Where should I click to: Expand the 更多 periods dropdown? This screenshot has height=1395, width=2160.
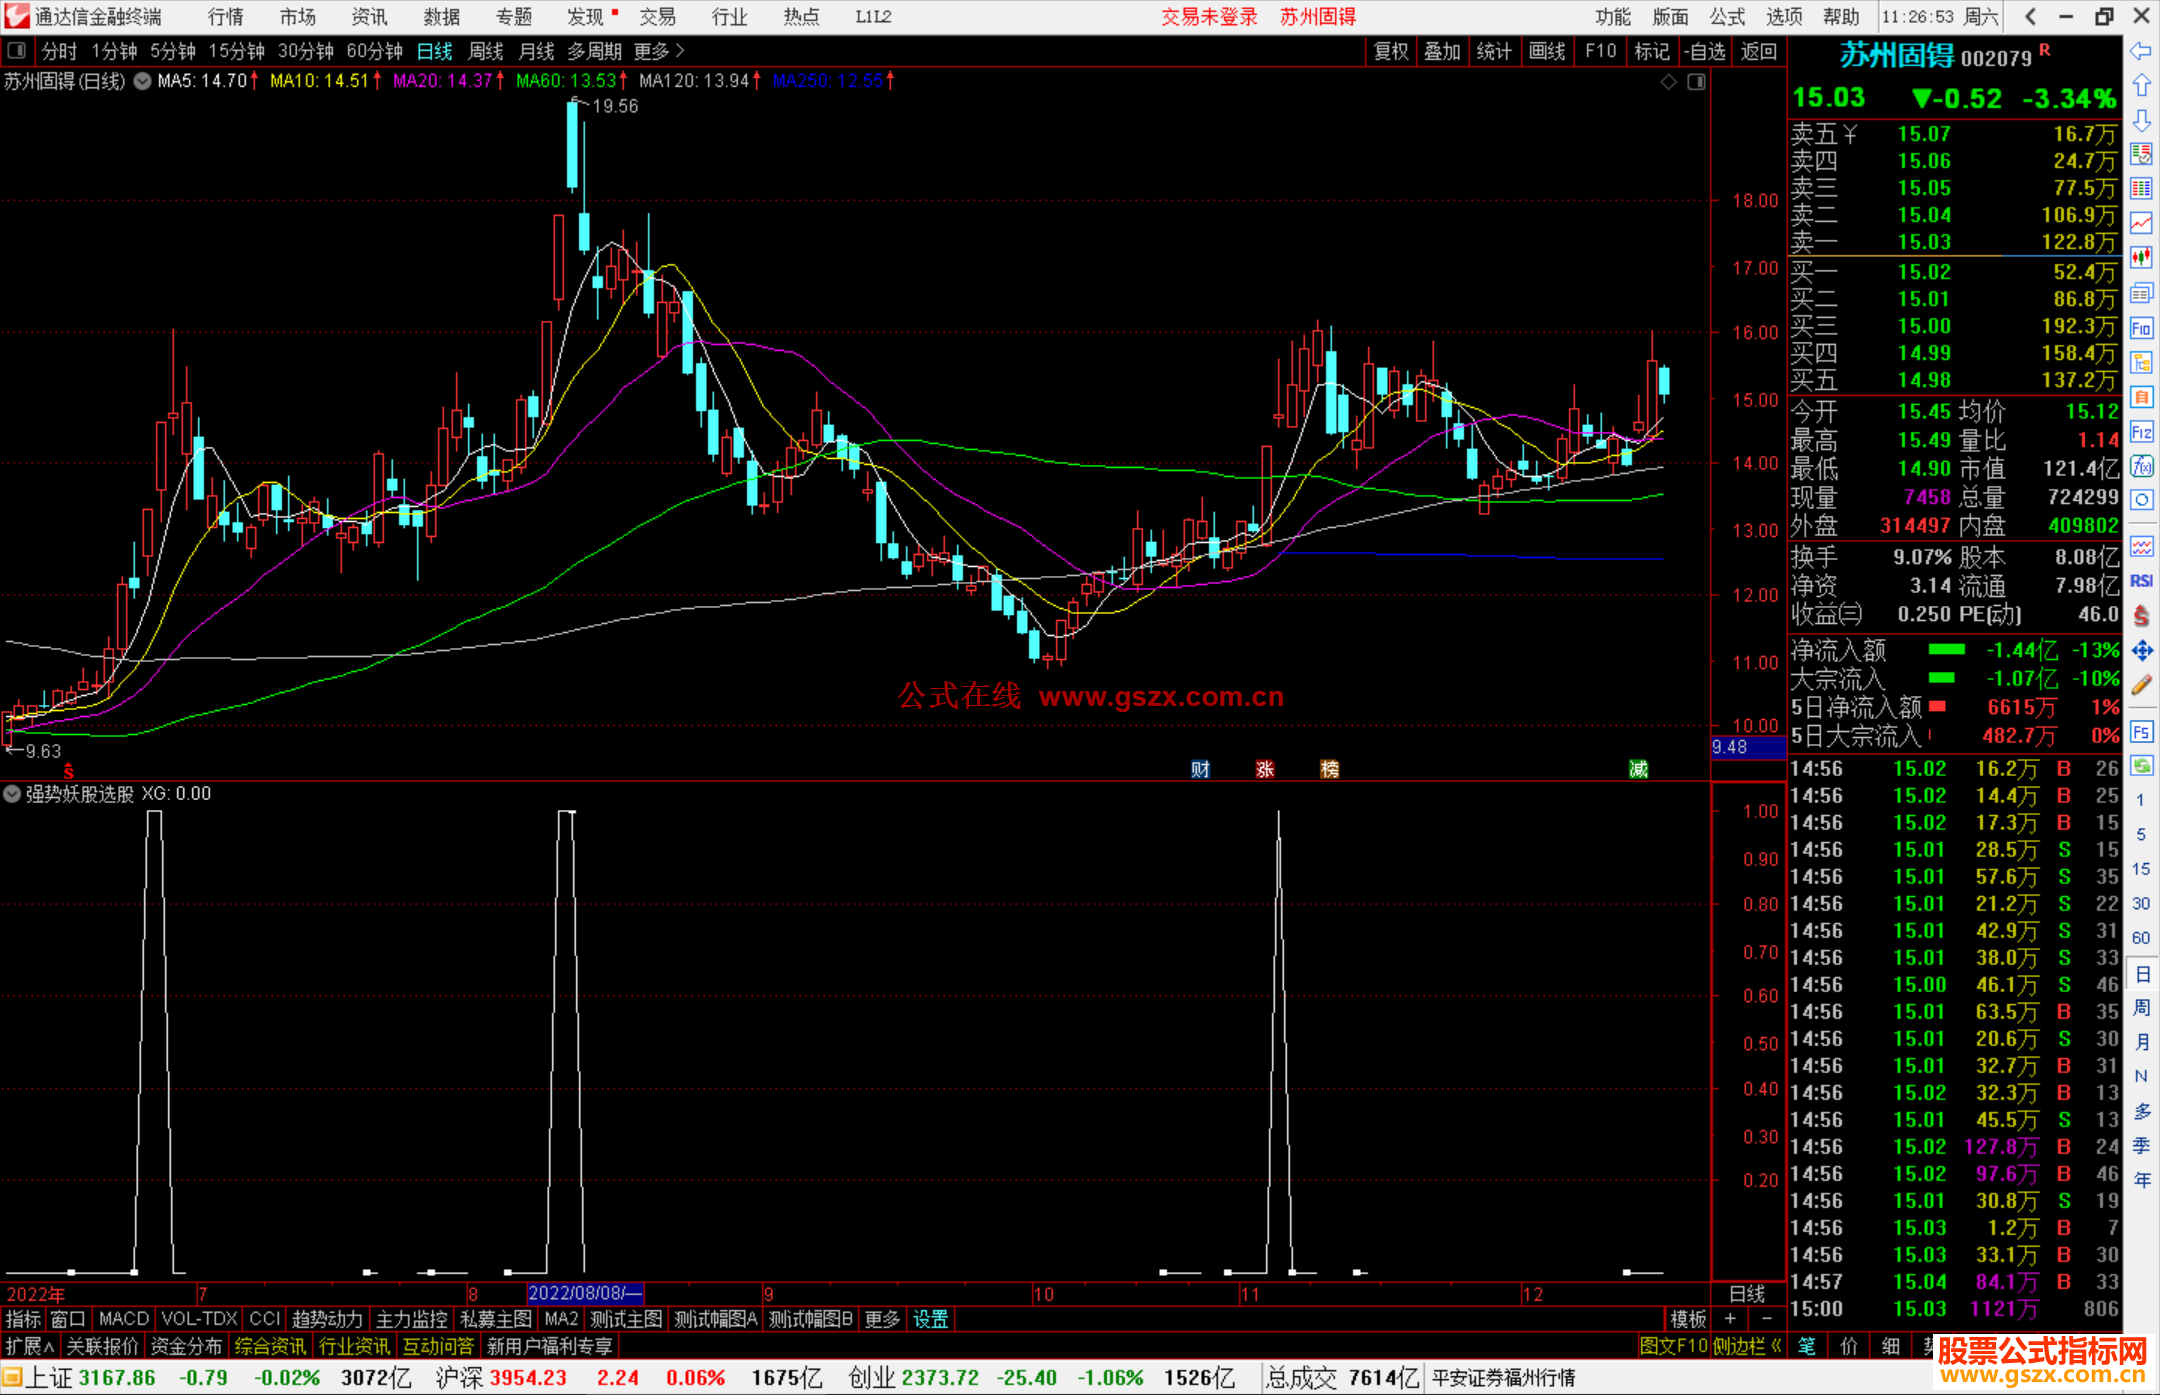(x=659, y=51)
